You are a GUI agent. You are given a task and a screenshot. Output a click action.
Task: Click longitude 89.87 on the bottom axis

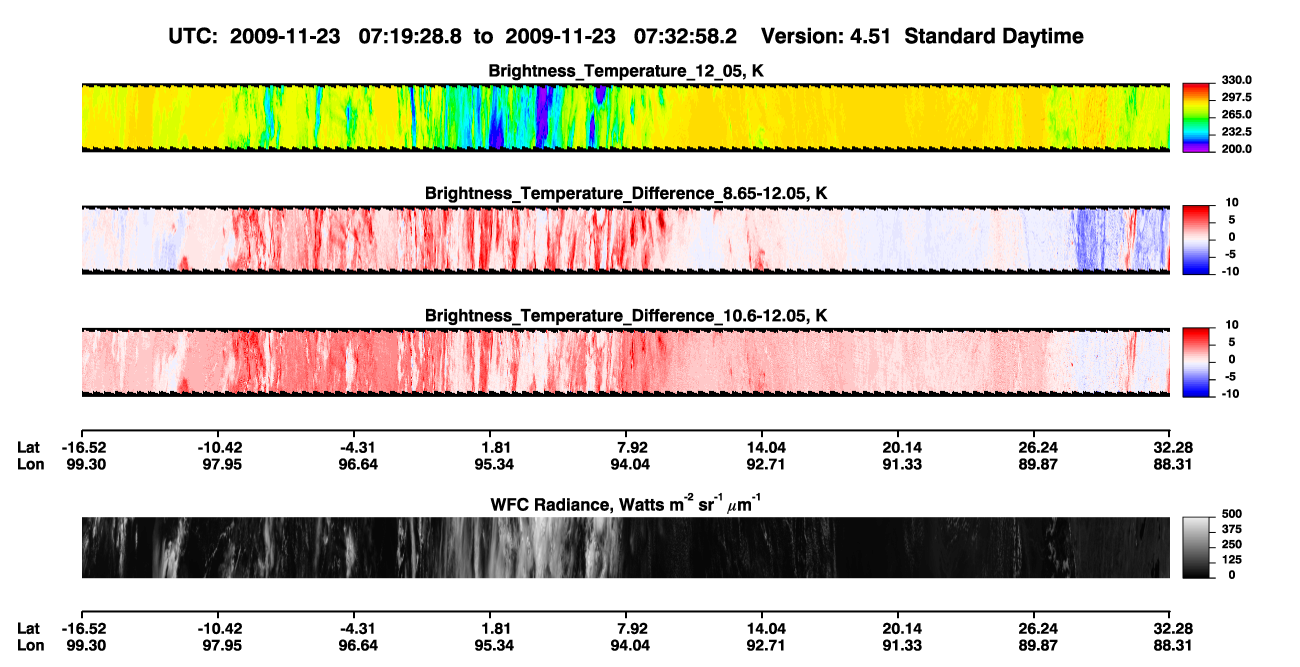coord(1038,645)
